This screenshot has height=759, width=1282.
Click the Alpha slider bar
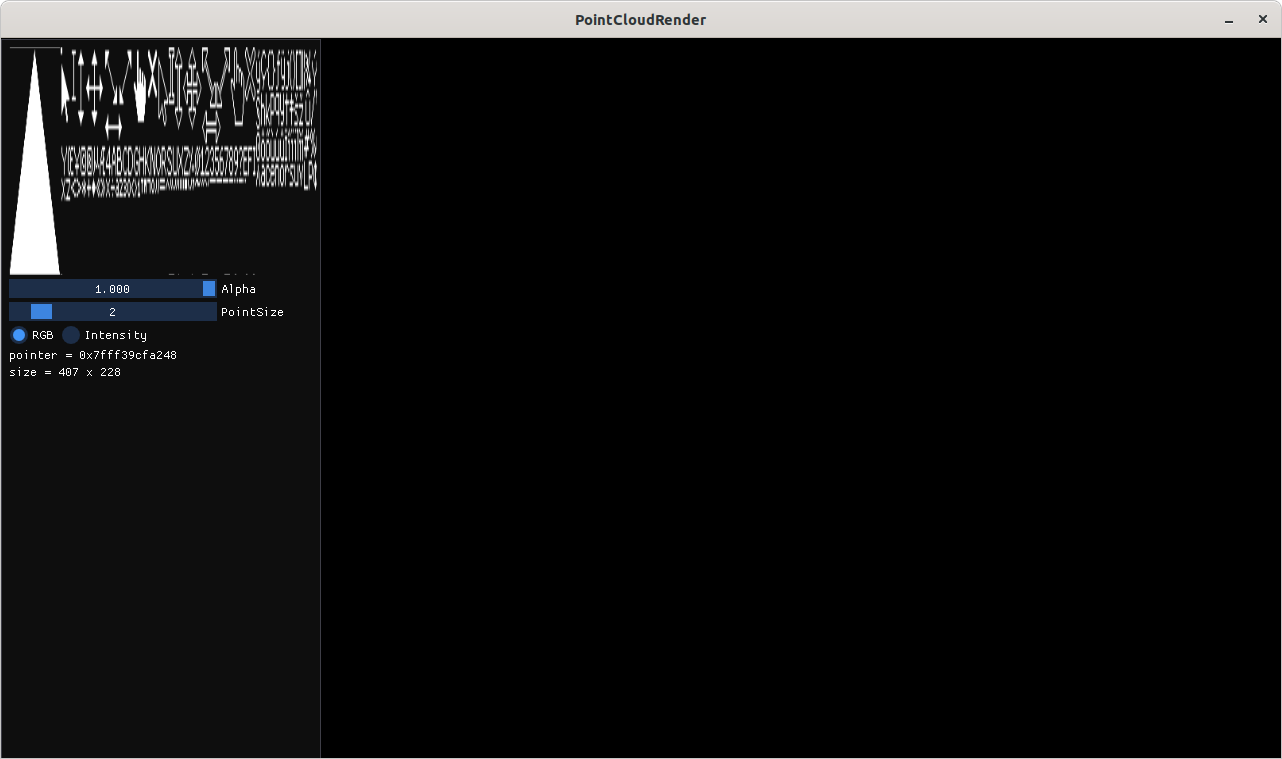pos(113,289)
